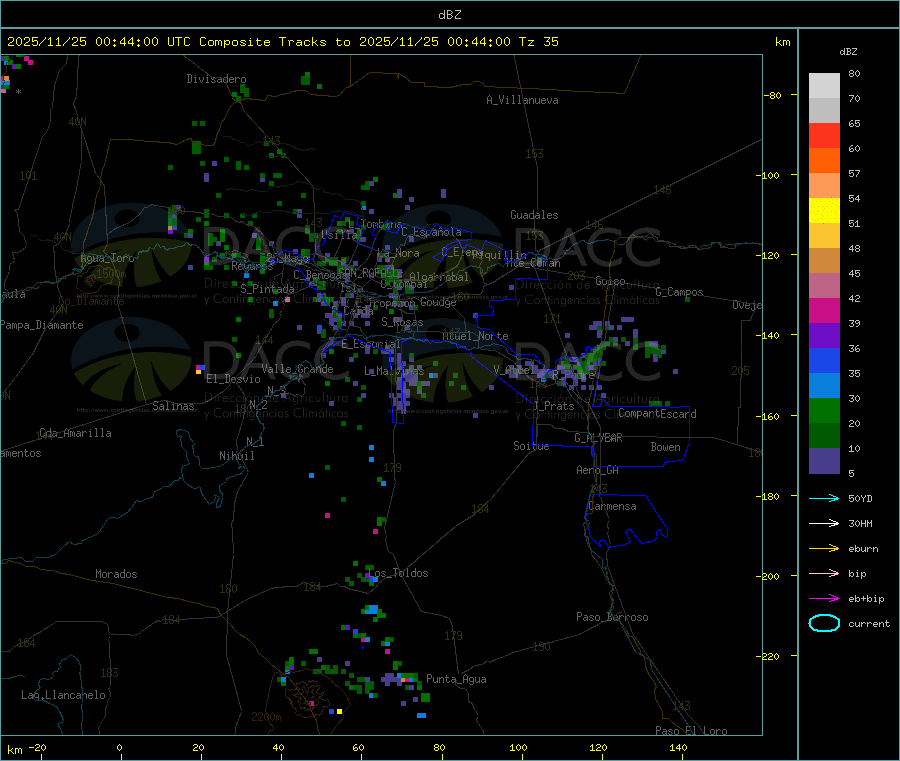This screenshot has width=900, height=761.
Task: Click the G_Campos place label
Action: point(679,292)
